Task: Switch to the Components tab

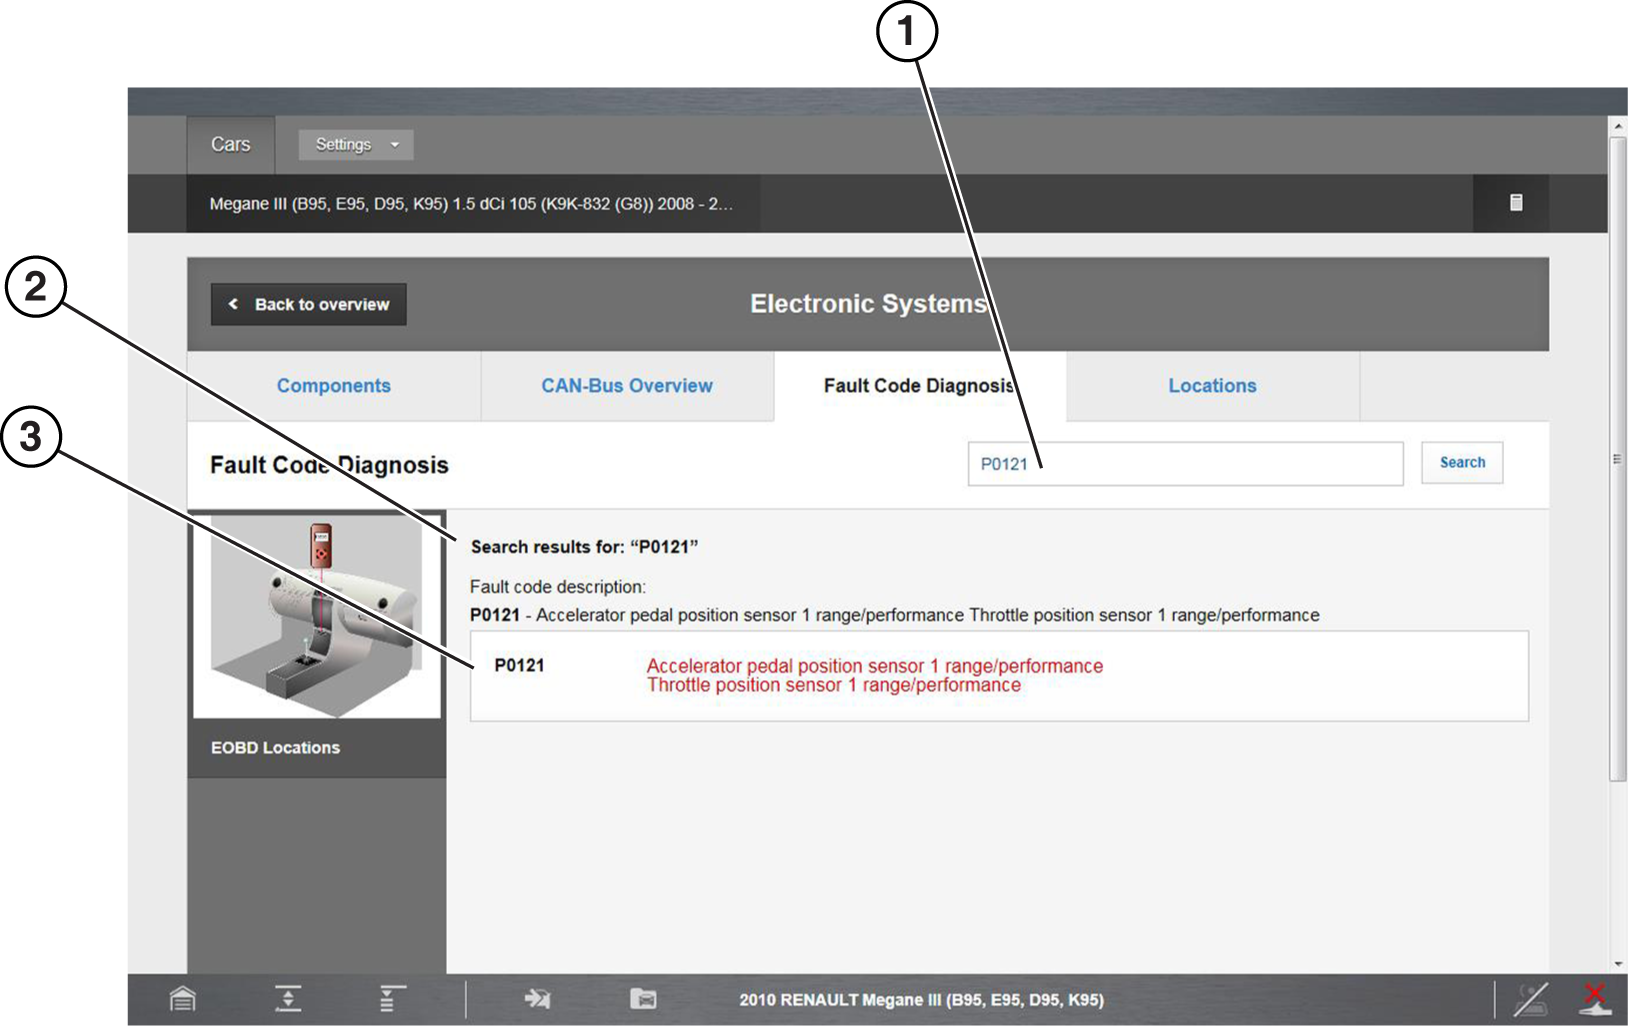Action: [x=334, y=386]
